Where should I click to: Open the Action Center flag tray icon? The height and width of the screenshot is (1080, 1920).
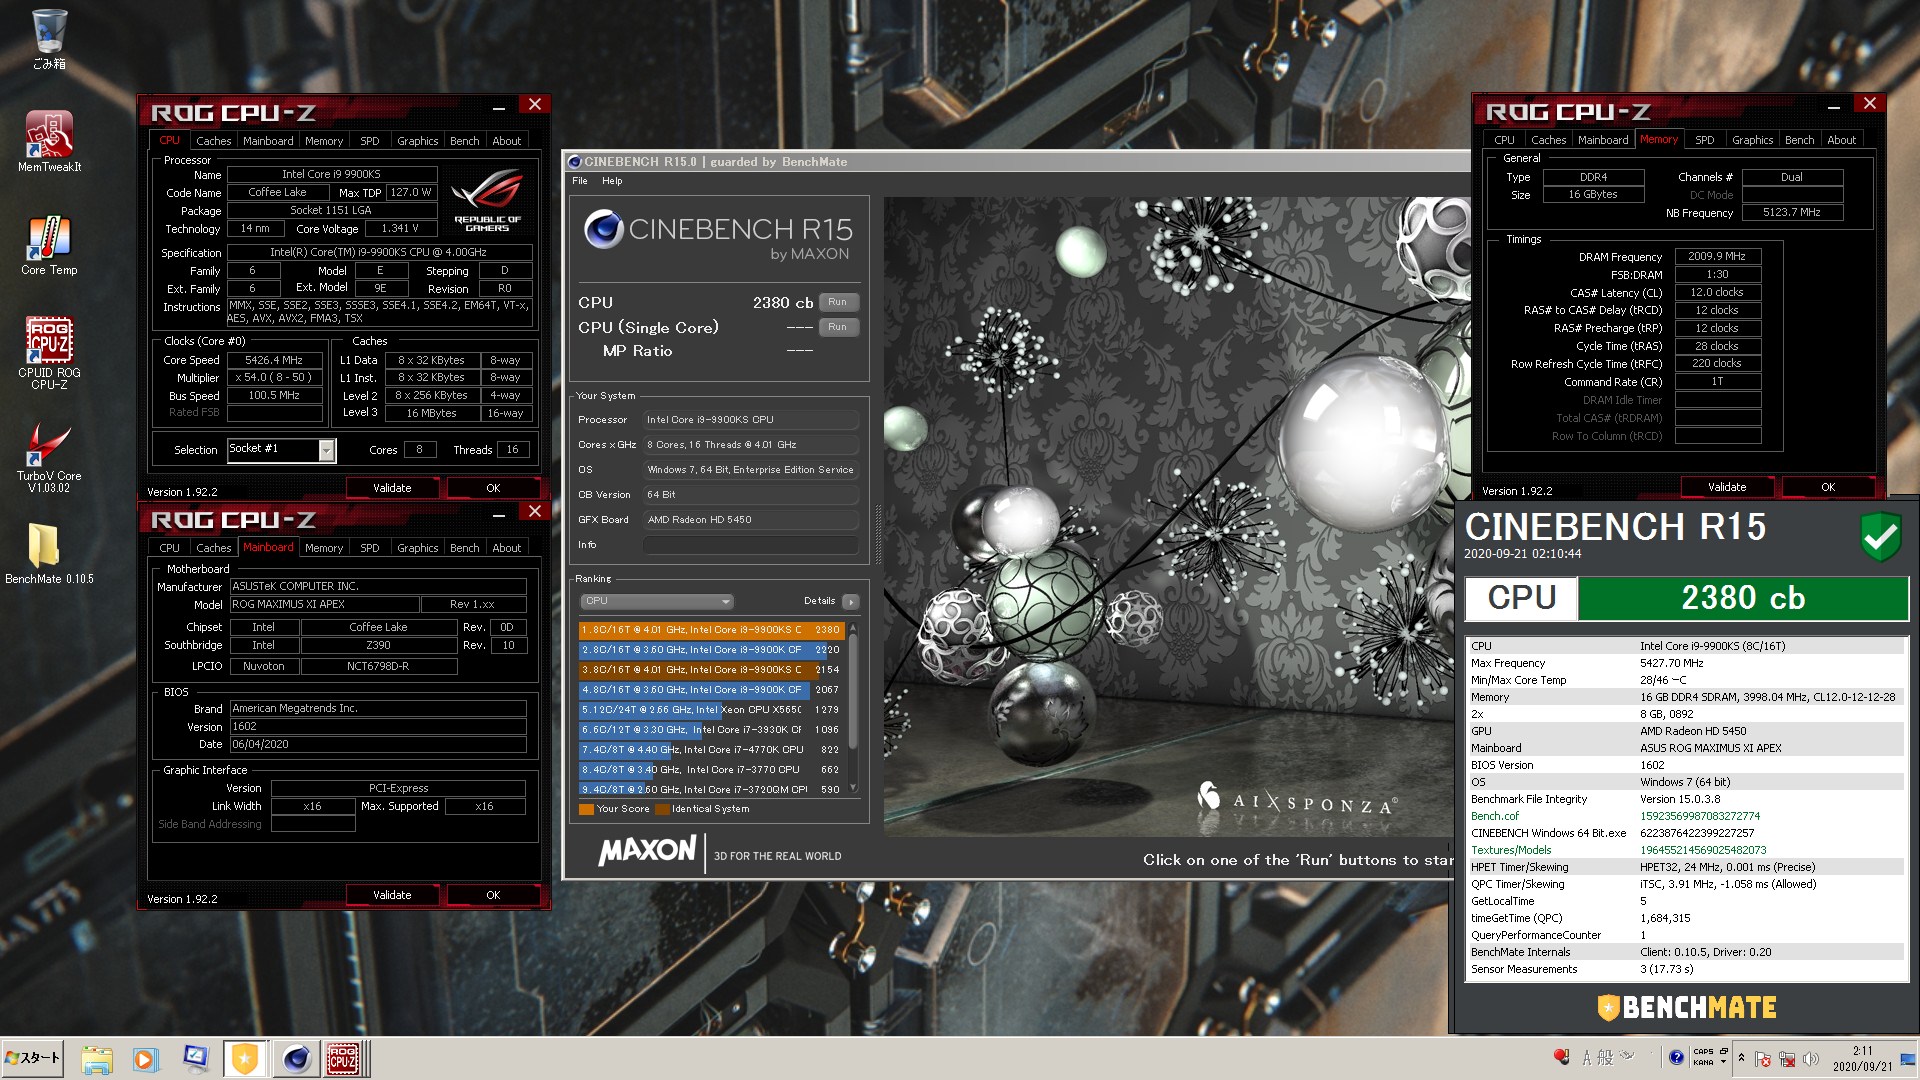pos(1763,1059)
